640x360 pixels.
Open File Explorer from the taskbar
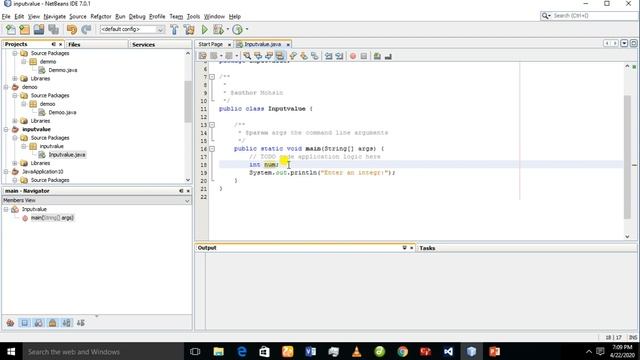coord(218,351)
